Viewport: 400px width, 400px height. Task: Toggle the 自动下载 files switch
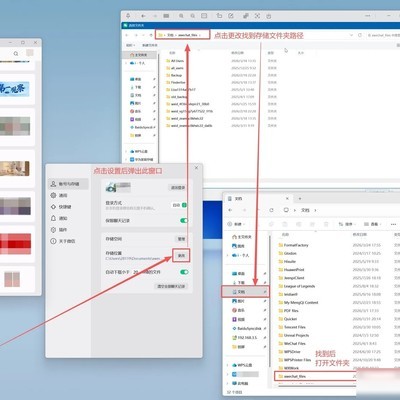coord(184,272)
